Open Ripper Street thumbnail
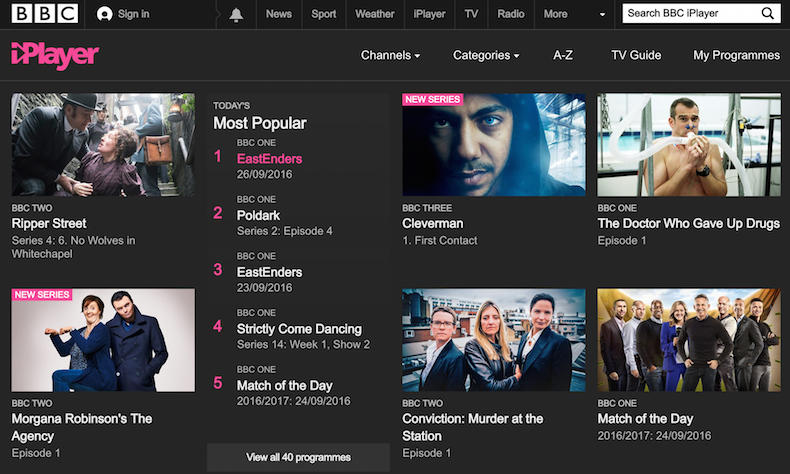This screenshot has height=474, width=790. pyautogui.click(x=103, y=145)
